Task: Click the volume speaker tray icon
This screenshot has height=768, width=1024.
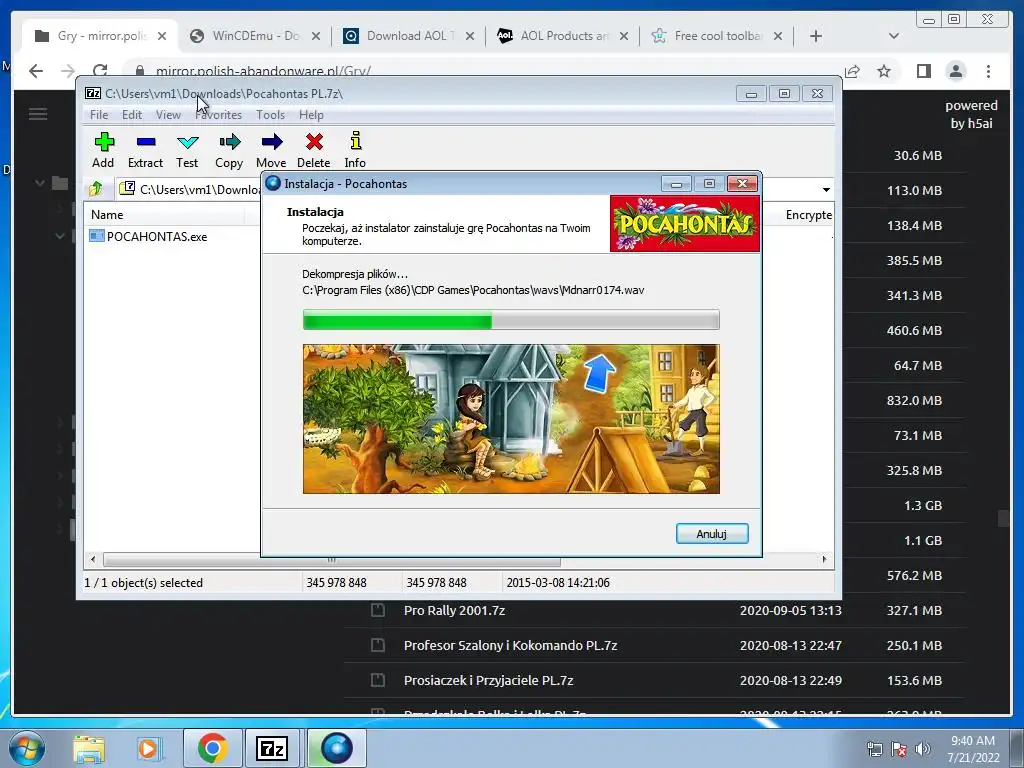Action: coord(923,749)
